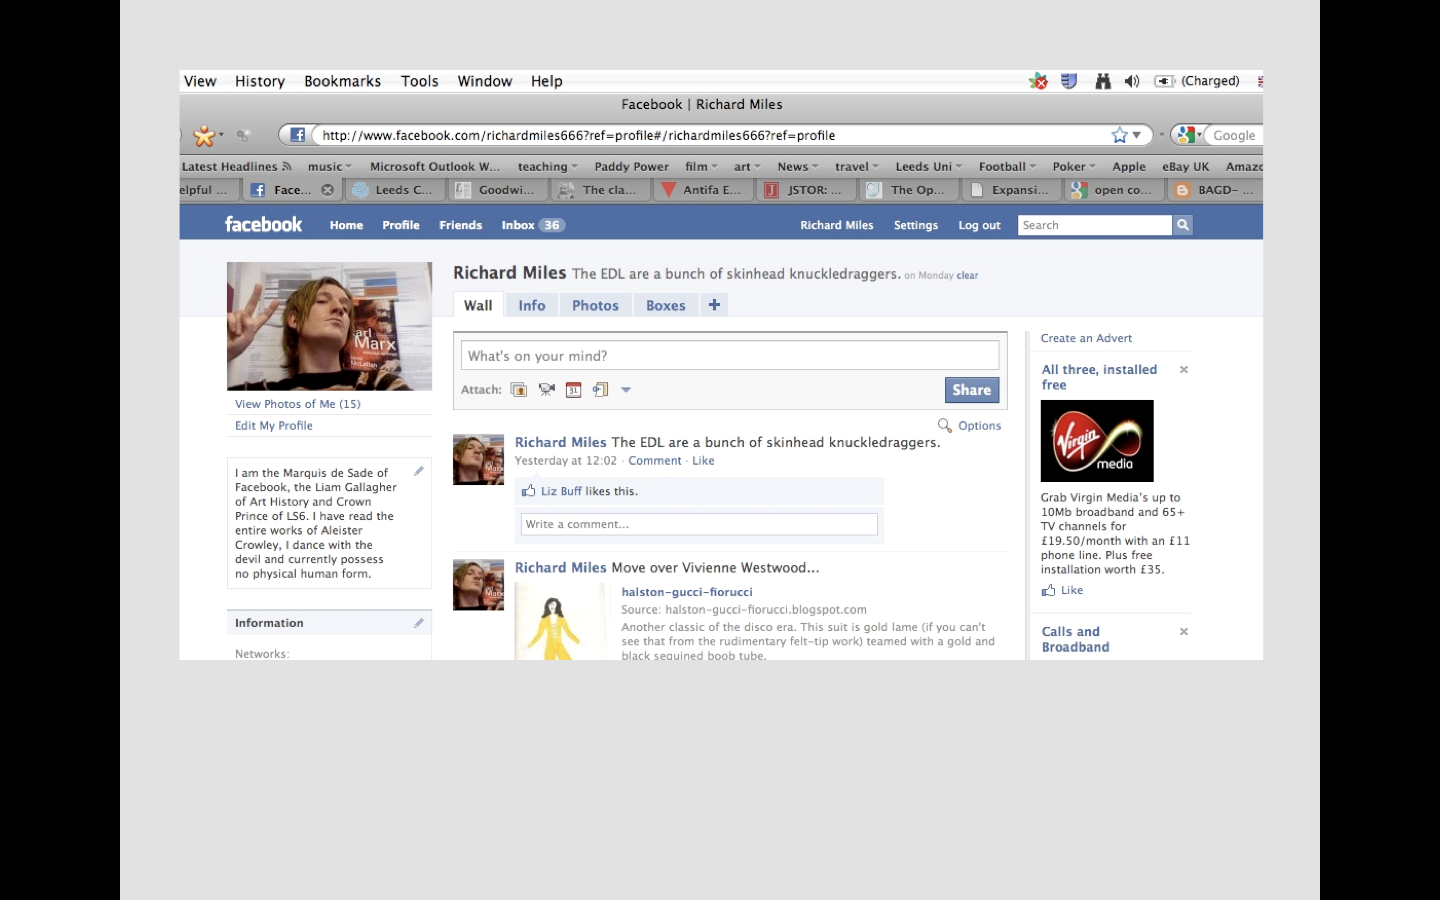Screen dimensions: 1440x900
Task: Expand the Poker bookmarks folder
Action: click(1074, 167)
